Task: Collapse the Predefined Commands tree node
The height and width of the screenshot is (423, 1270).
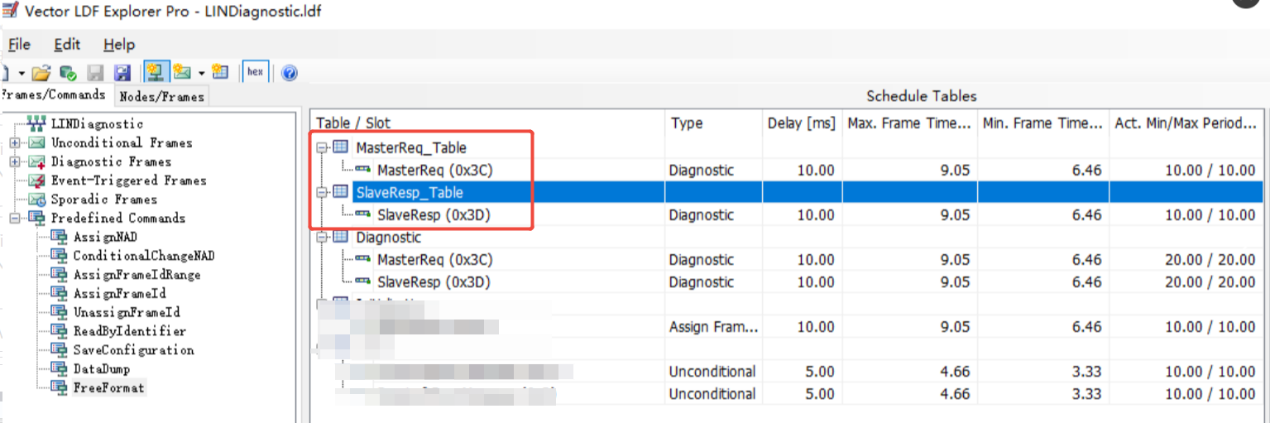Action: [x=15, y=218]
